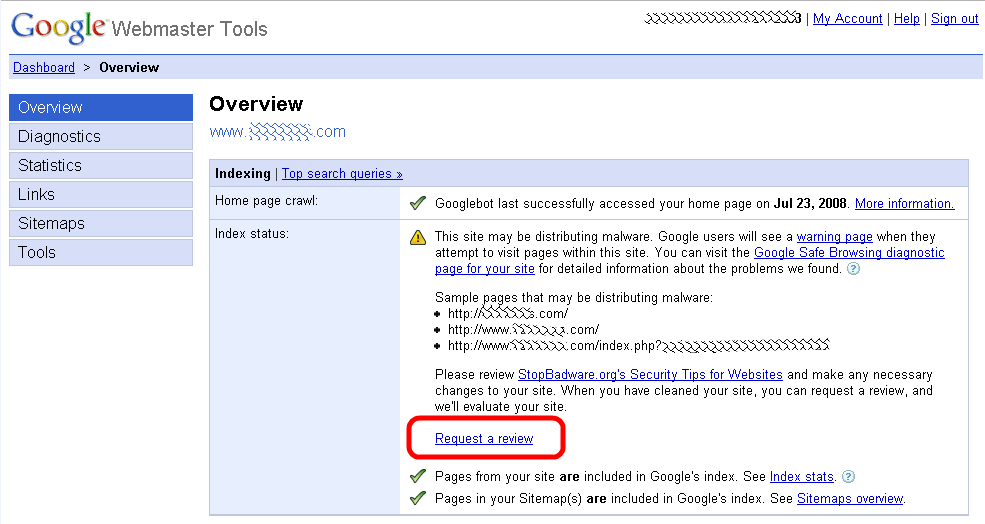Click the 'Index status:' label

(x=252, y=234)
